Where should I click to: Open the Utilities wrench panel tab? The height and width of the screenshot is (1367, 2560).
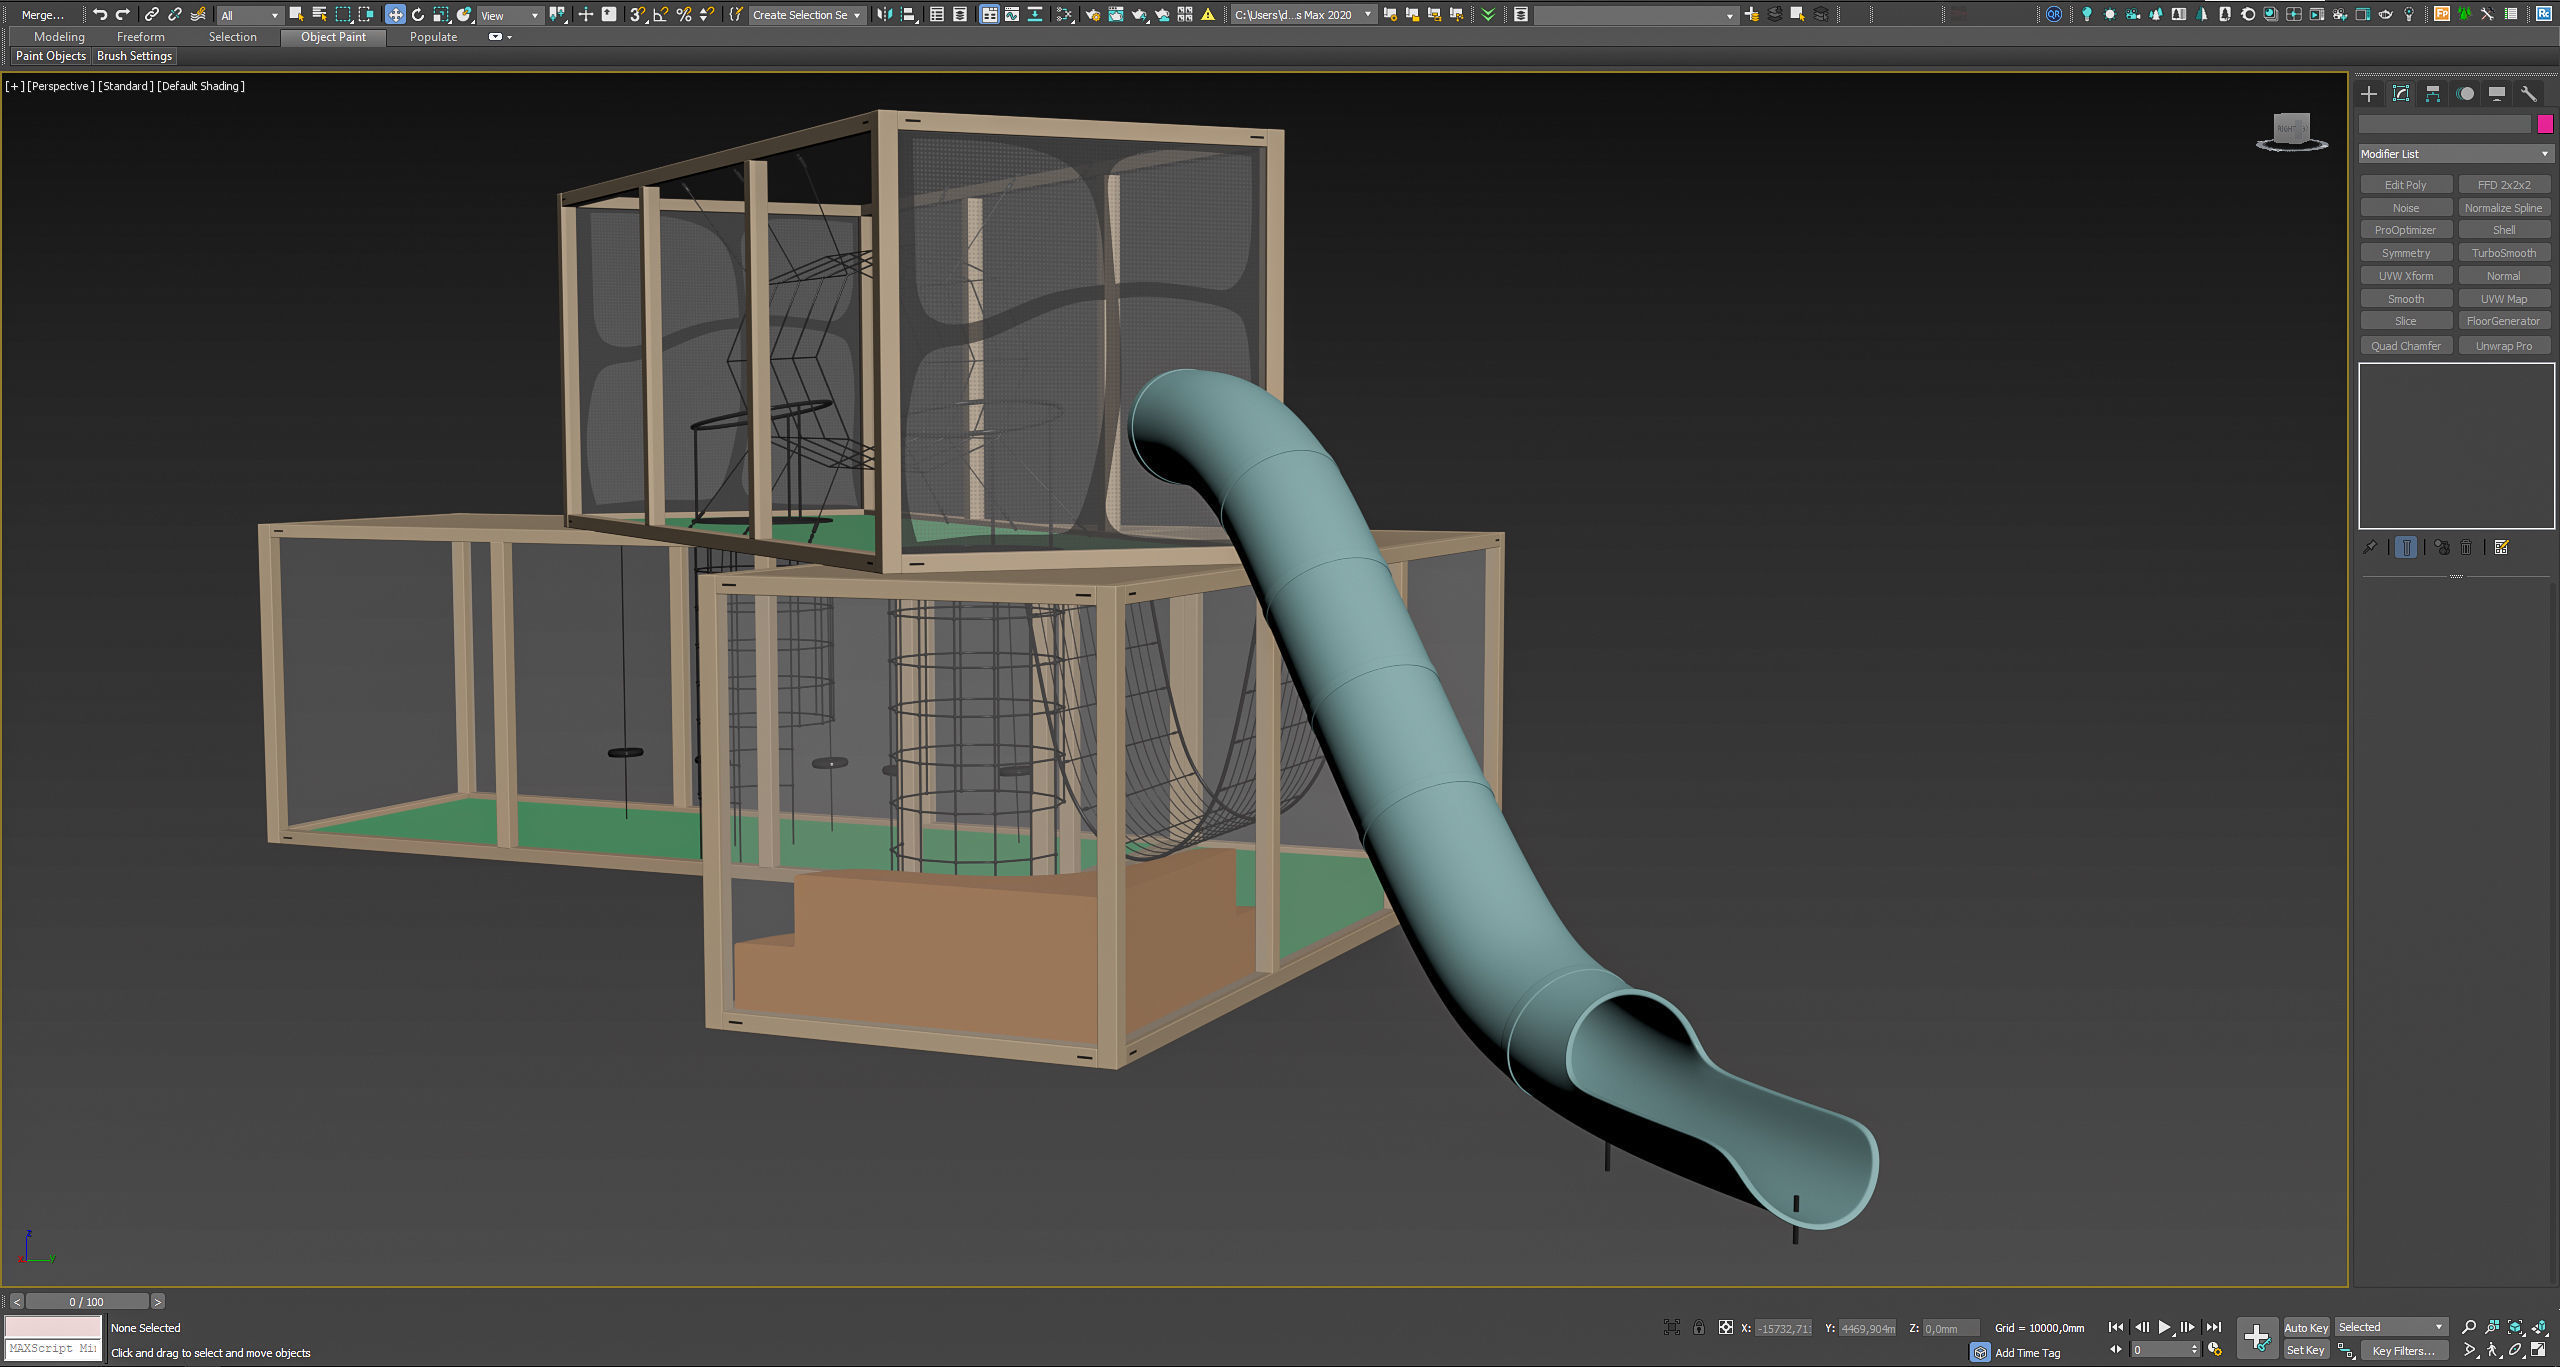click(2529, 94)
